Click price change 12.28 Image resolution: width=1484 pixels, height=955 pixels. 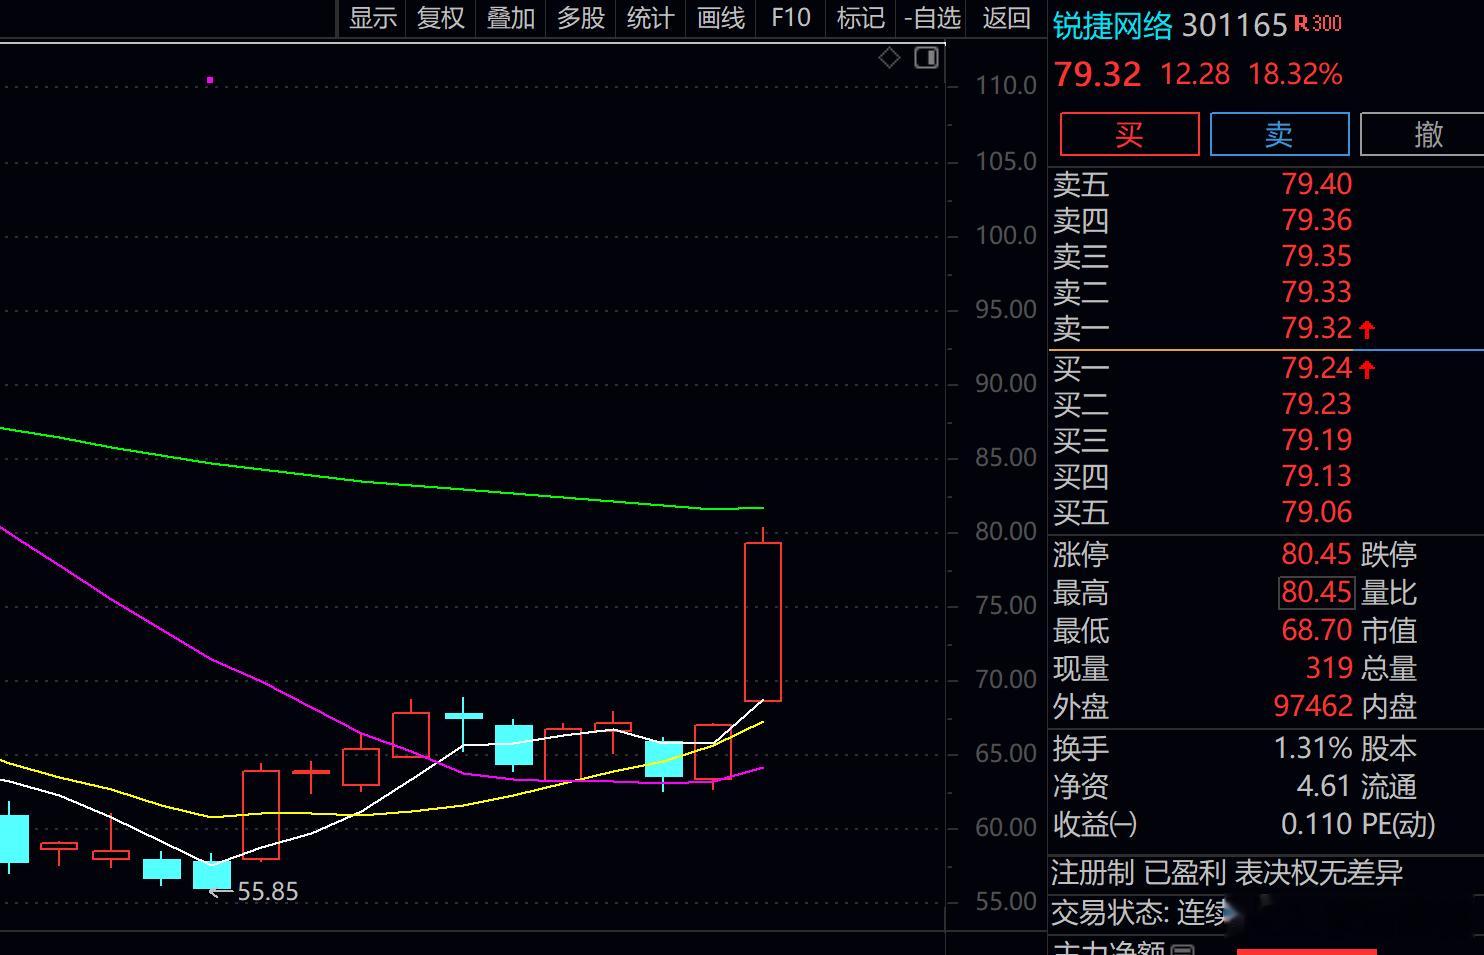click(x=1195, y=74)
